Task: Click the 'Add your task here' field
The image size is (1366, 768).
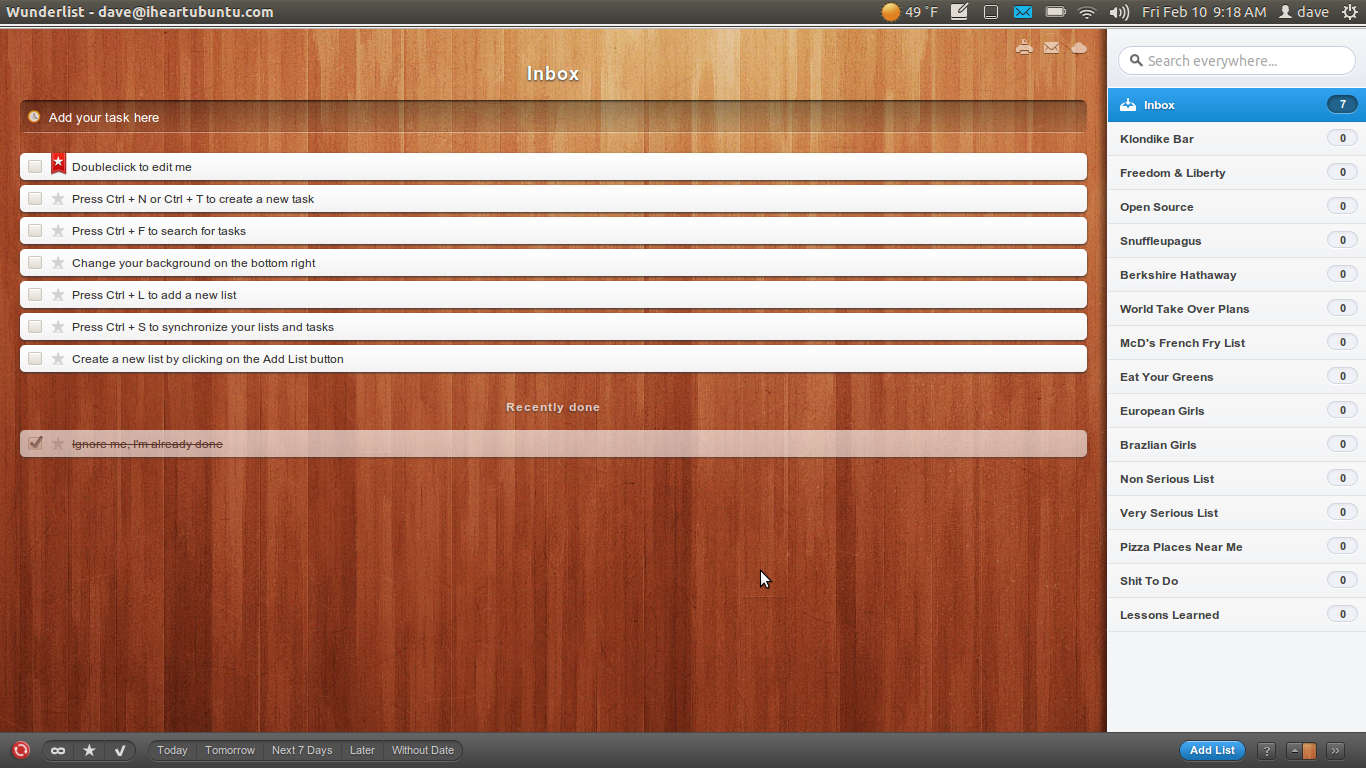Action: tap(553, 117)
